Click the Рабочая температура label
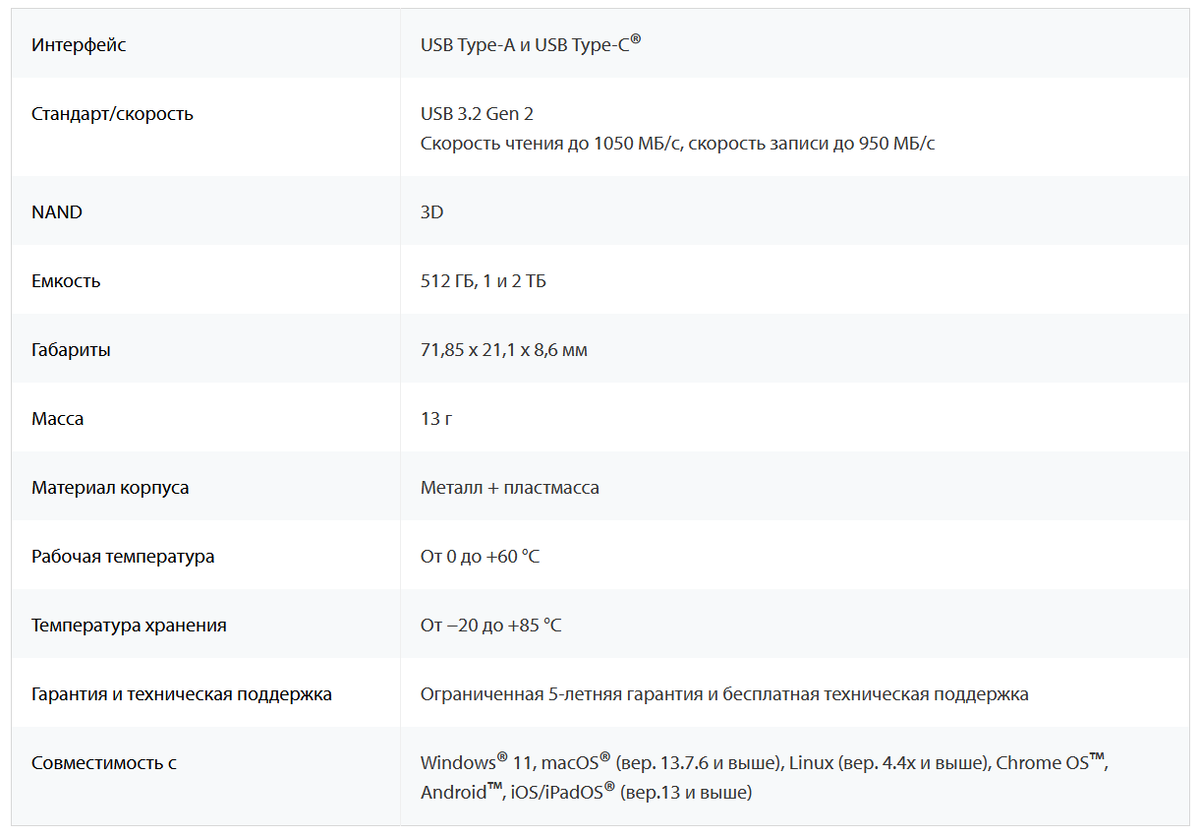This screenshot has width=1200, height=836. pyautogui.click(x=123, y=556)
